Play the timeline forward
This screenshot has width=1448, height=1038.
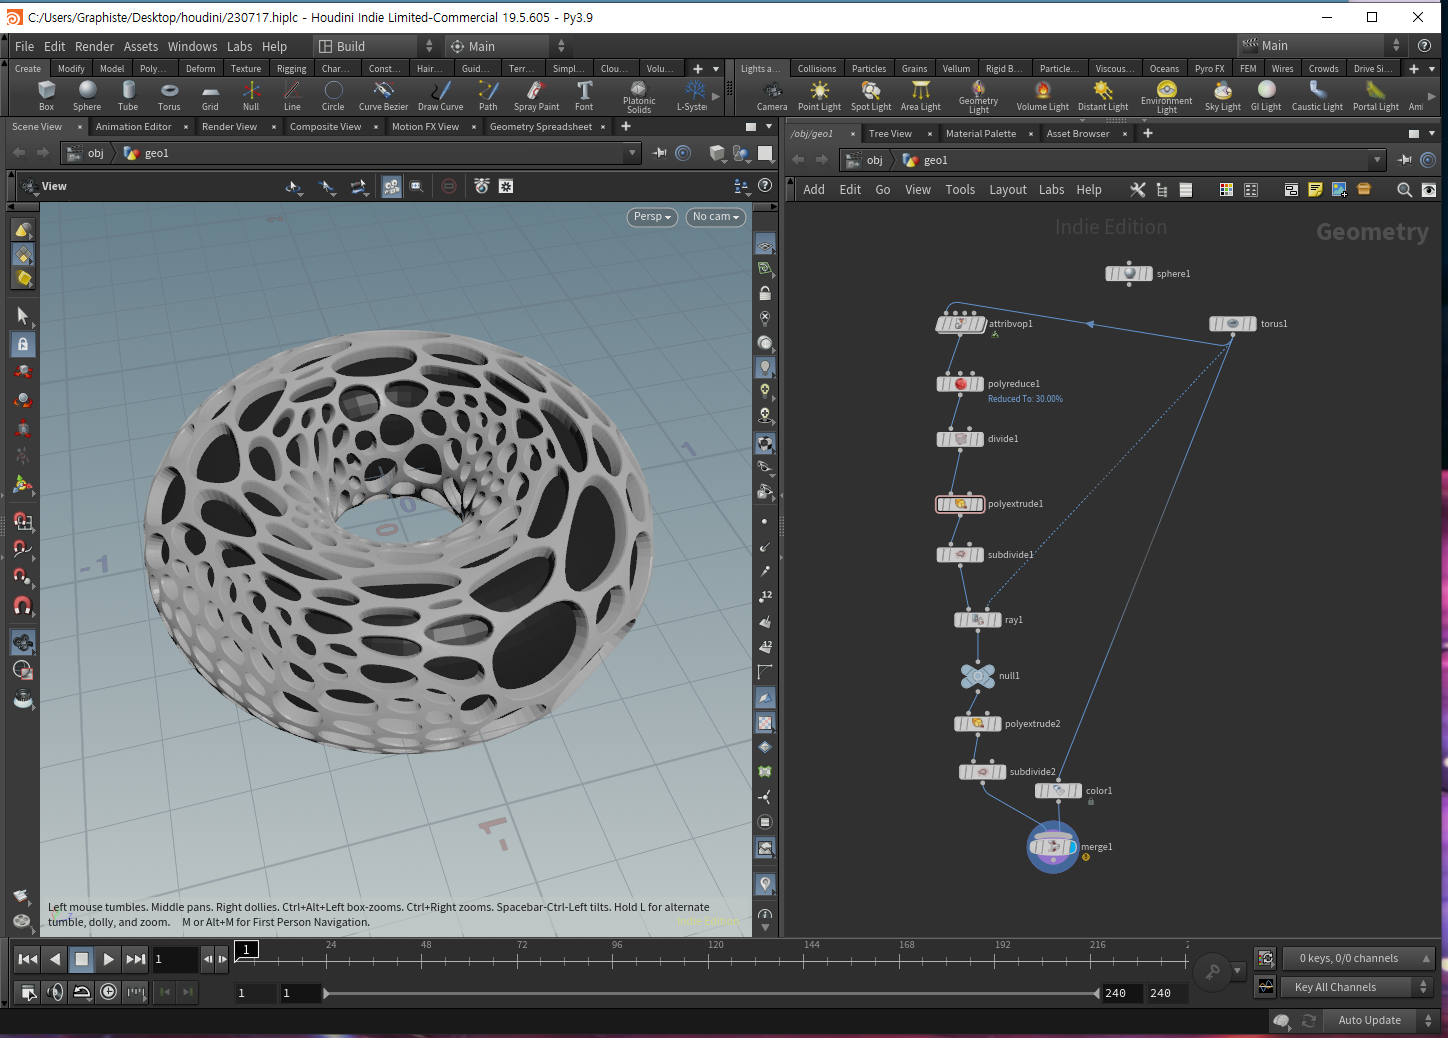click(108, 959)
